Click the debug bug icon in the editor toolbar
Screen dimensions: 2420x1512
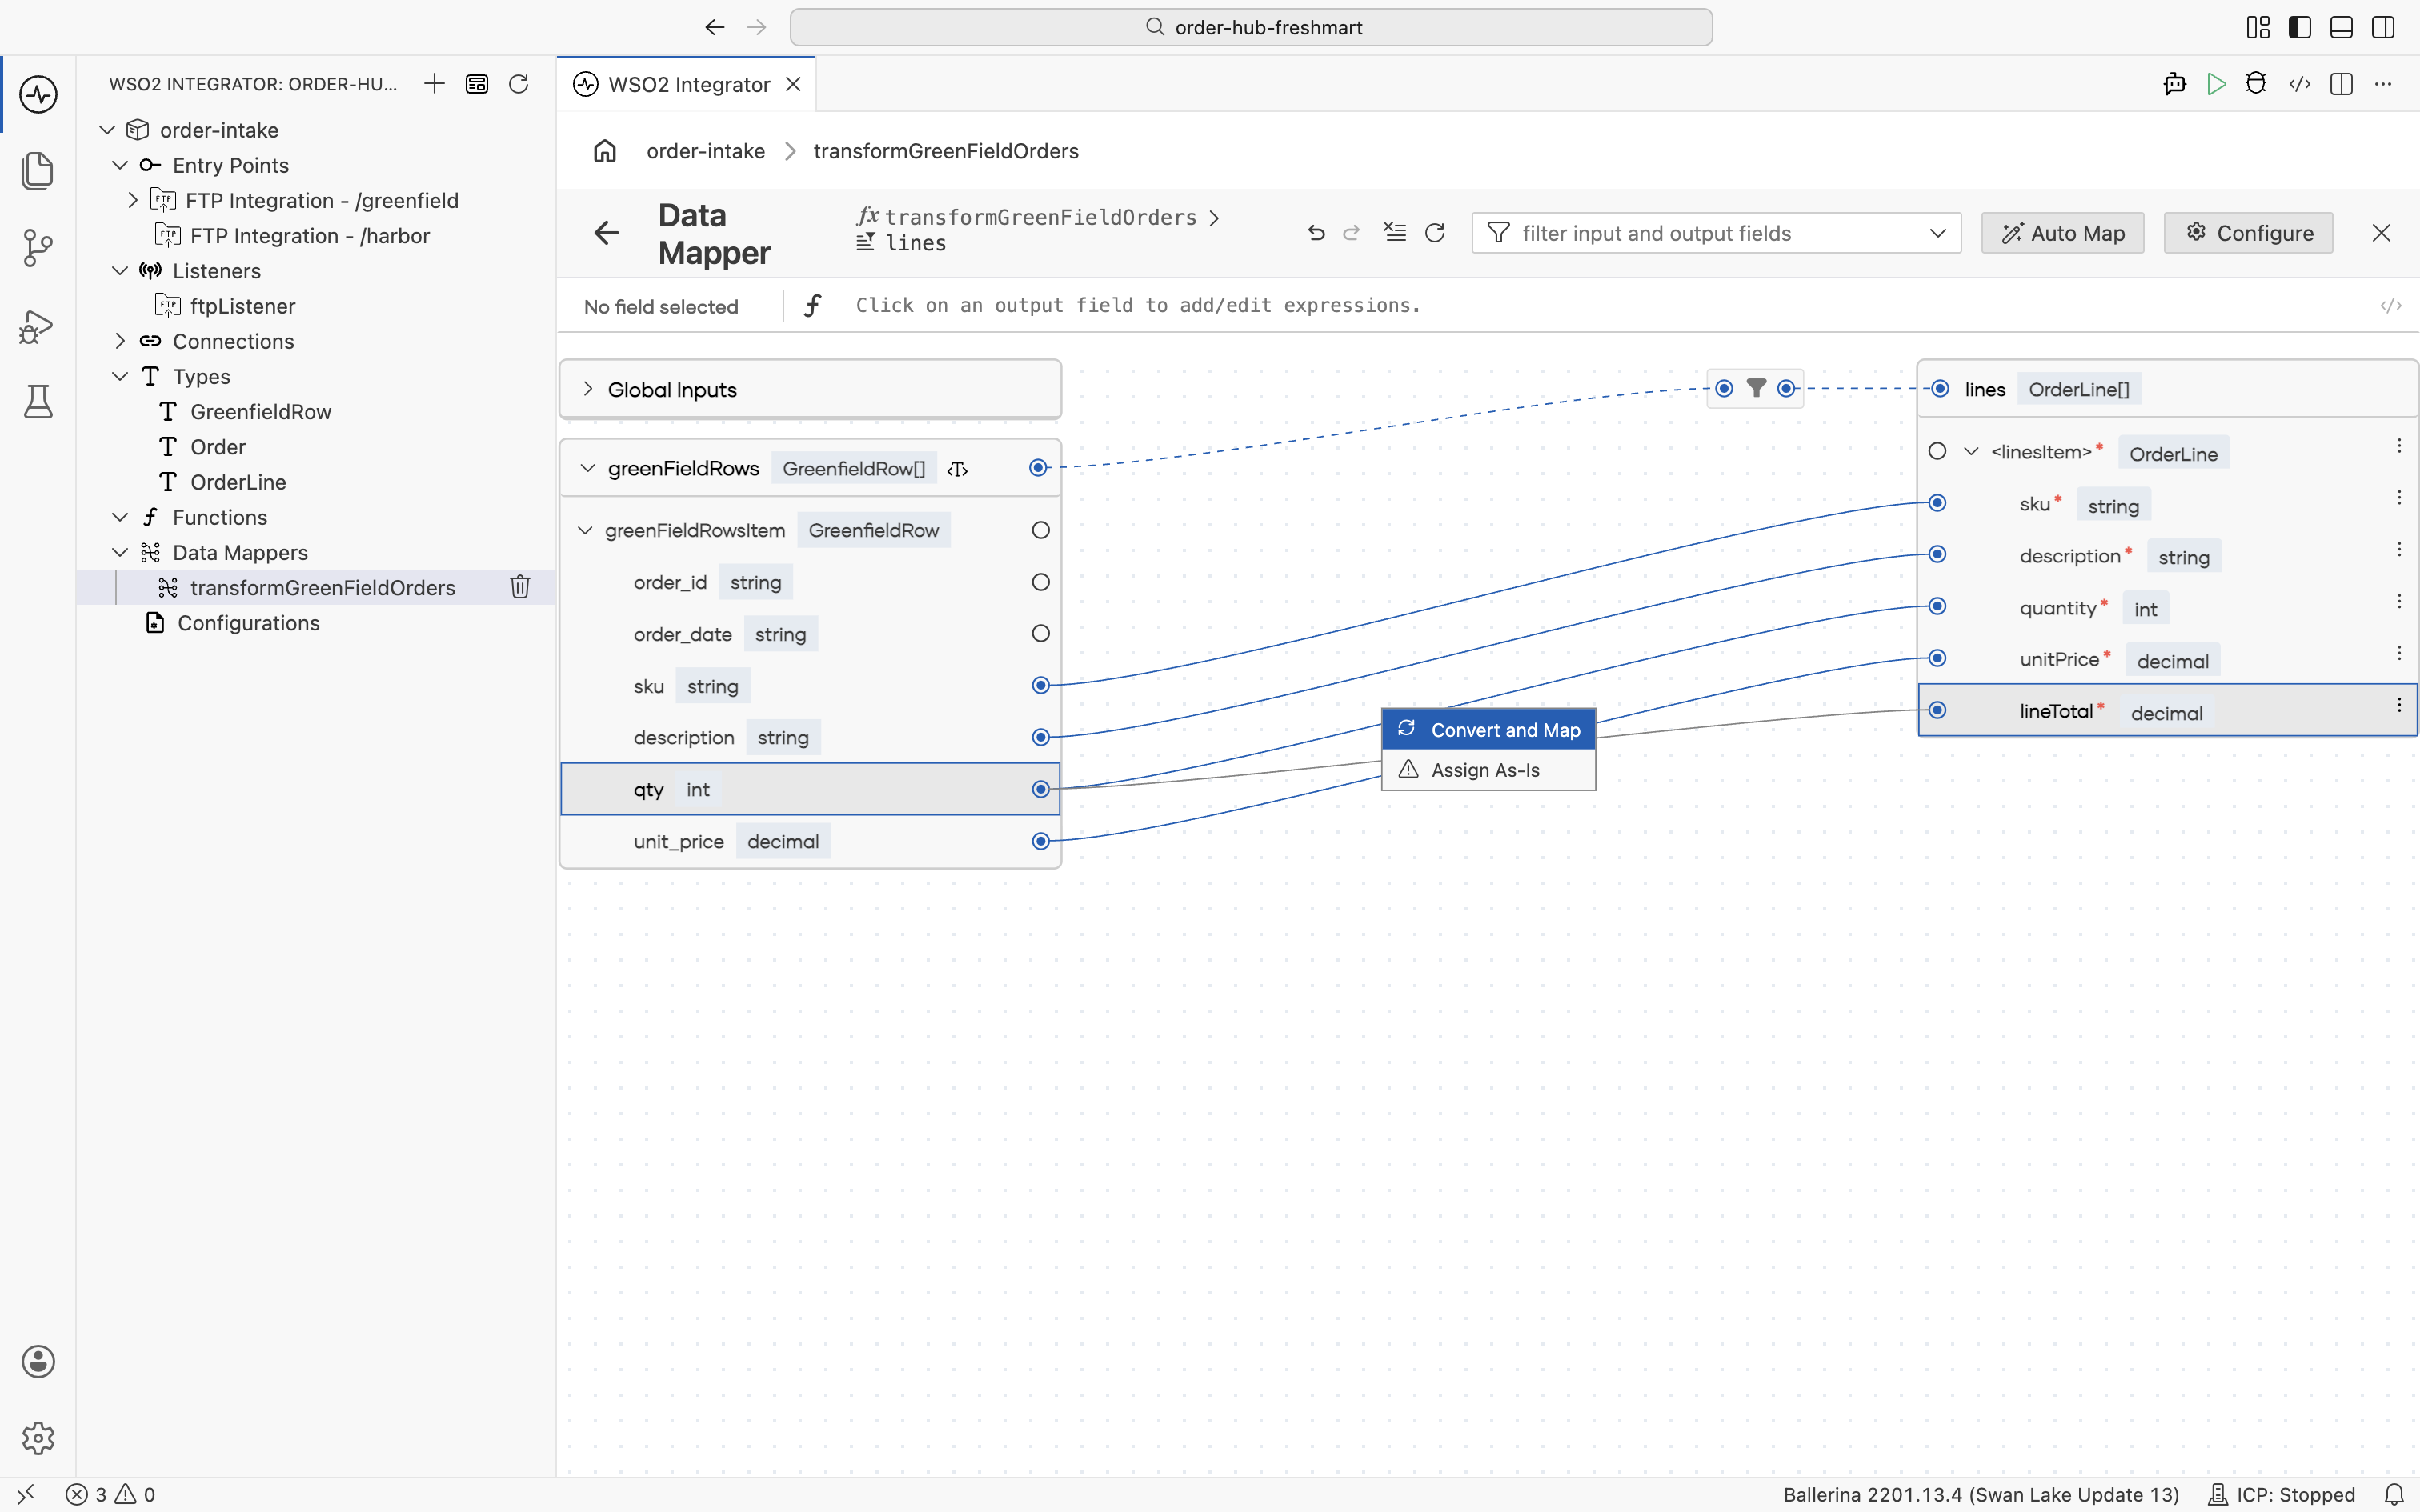click(x=2256, y=84)
